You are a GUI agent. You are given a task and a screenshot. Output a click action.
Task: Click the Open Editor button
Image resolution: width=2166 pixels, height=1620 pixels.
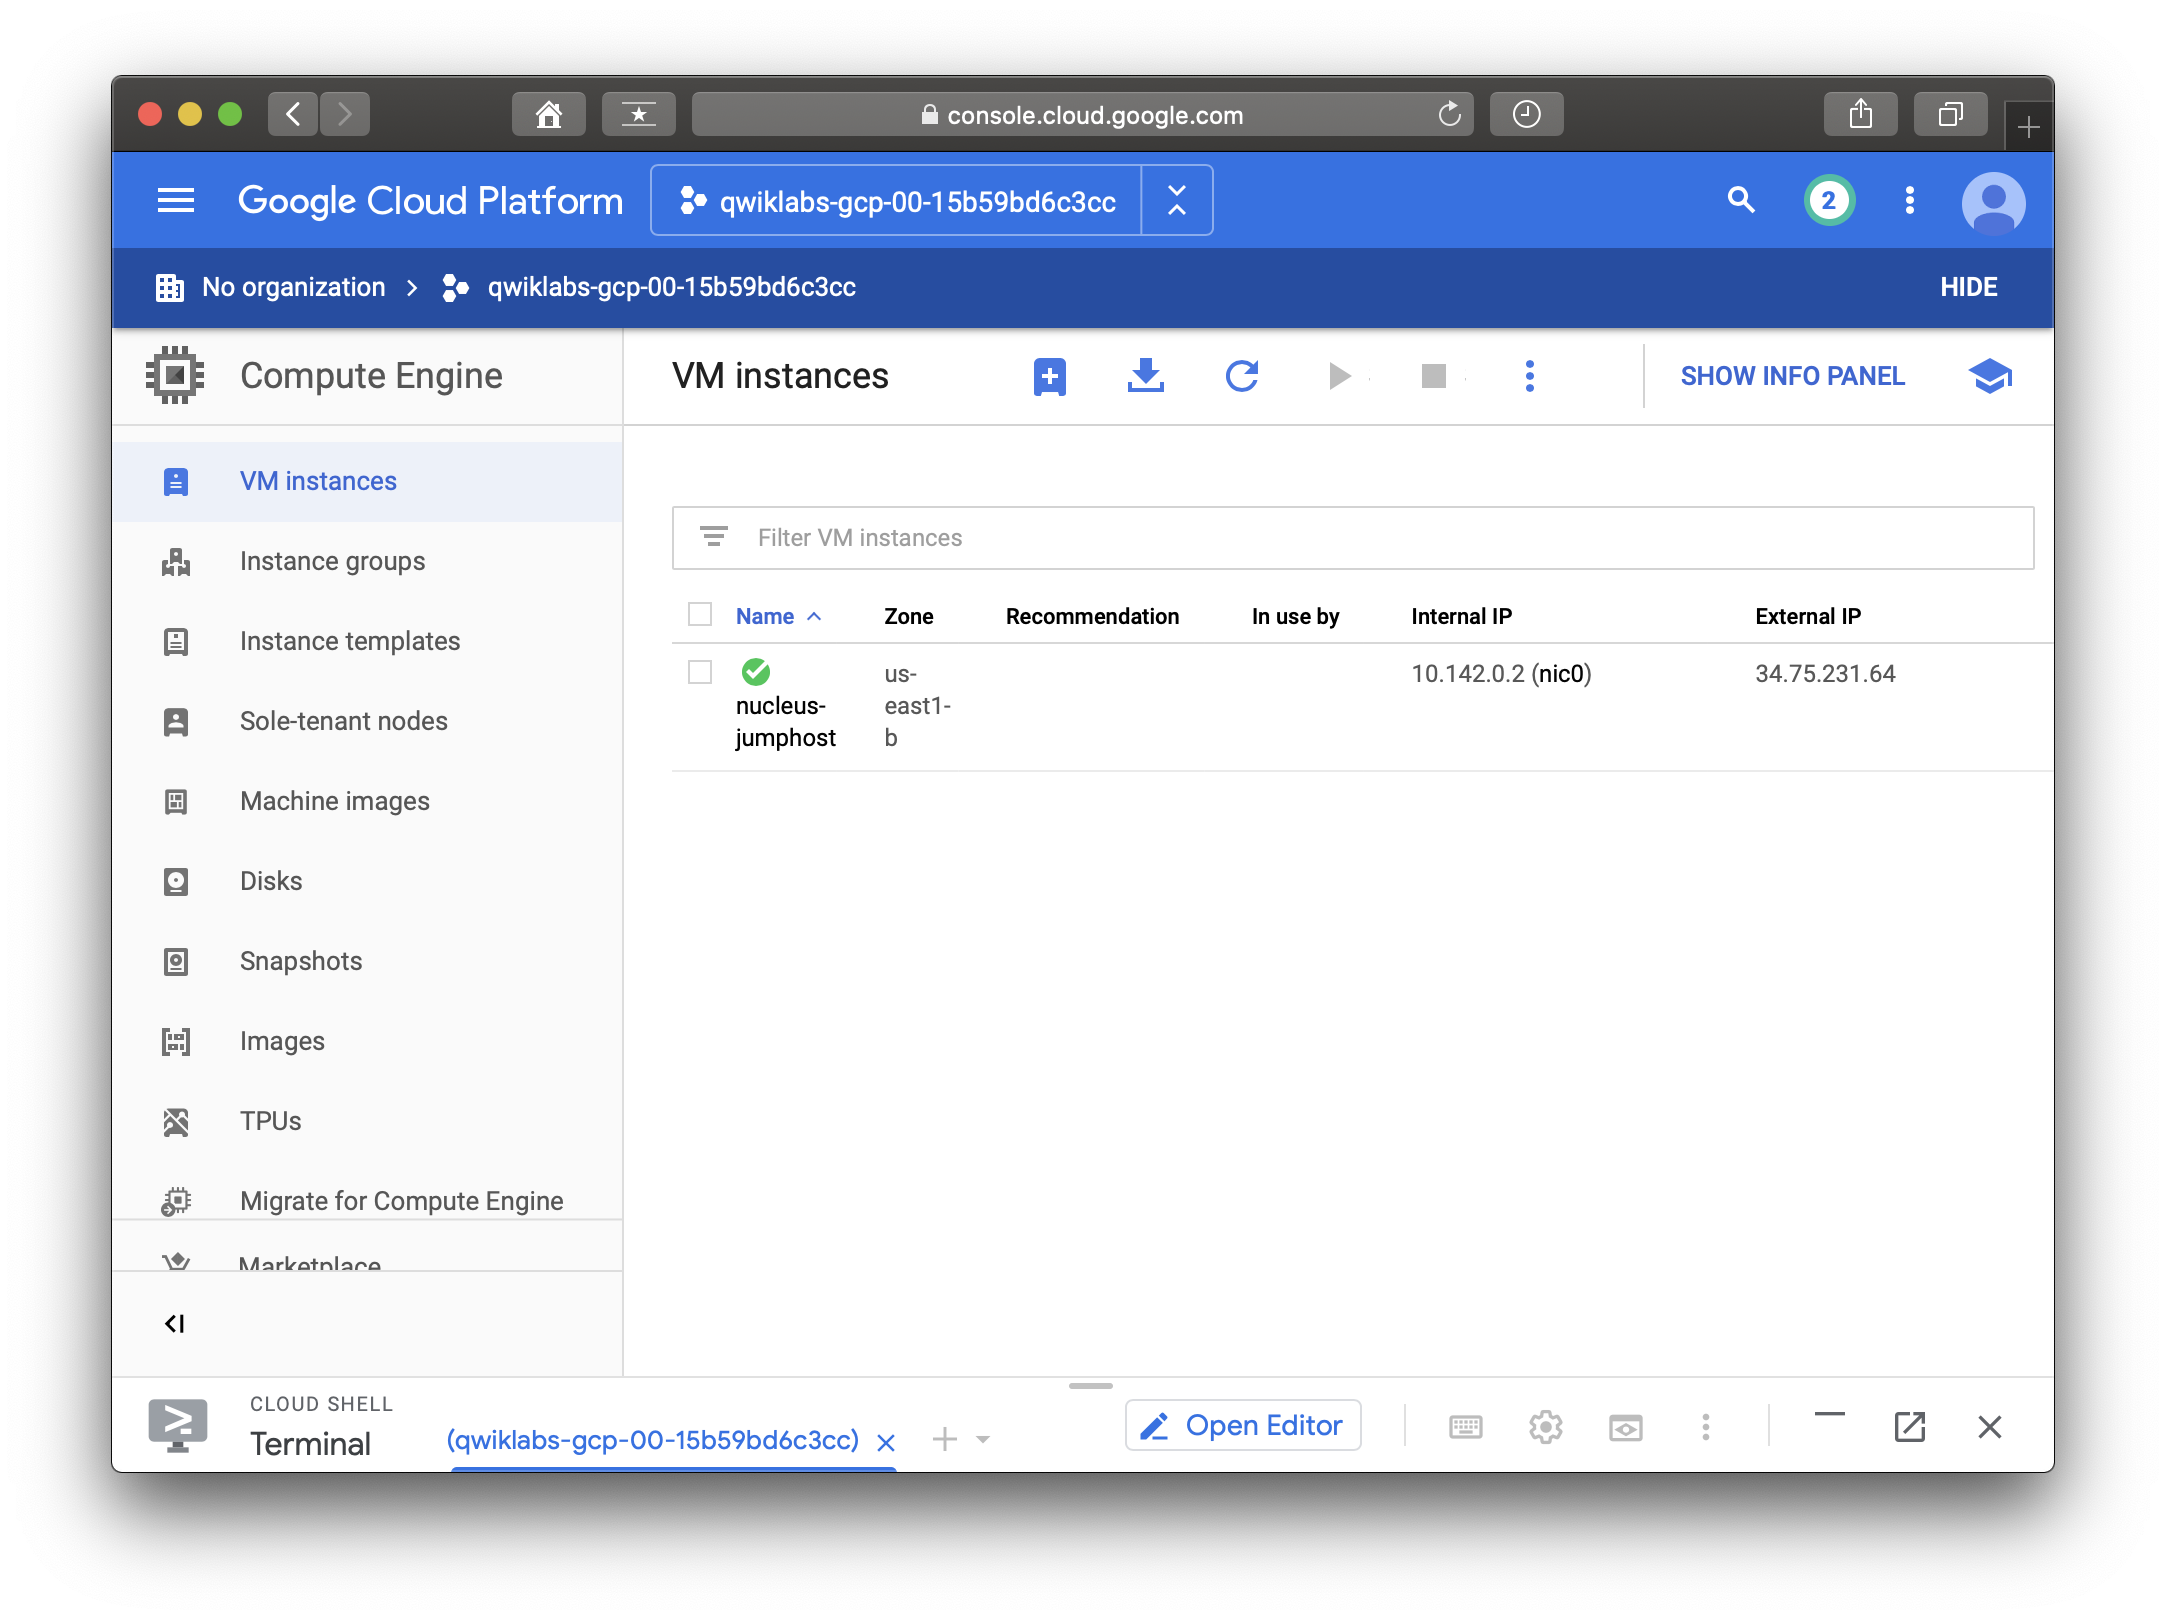tap(1243, 1425)
